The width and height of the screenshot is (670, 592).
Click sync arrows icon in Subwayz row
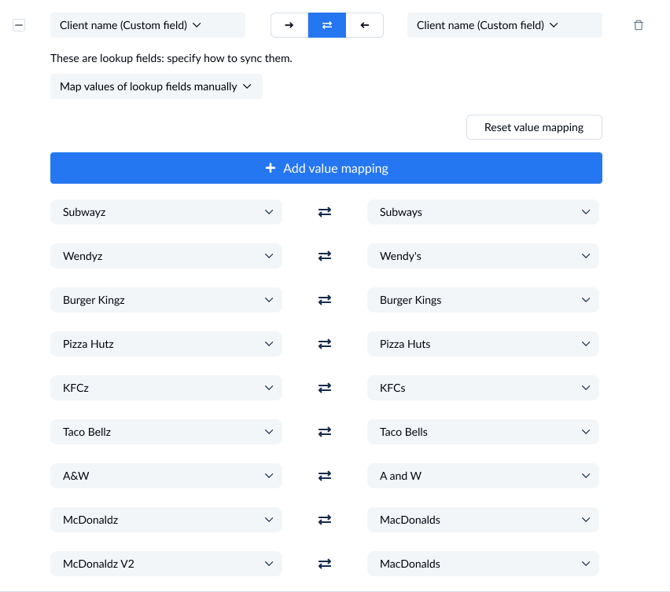[x=325, y=212]
